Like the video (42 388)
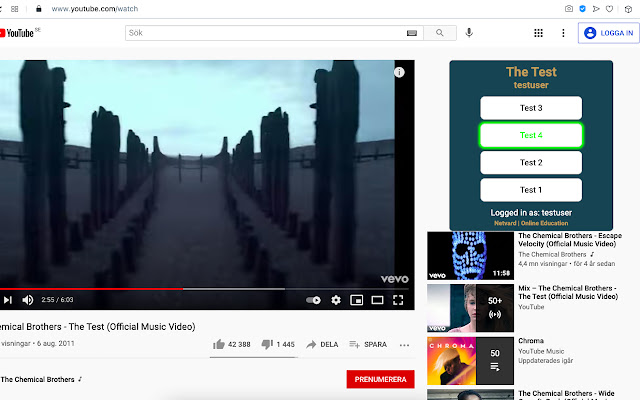This screenshot has width=640, height=400. (231, 344)
